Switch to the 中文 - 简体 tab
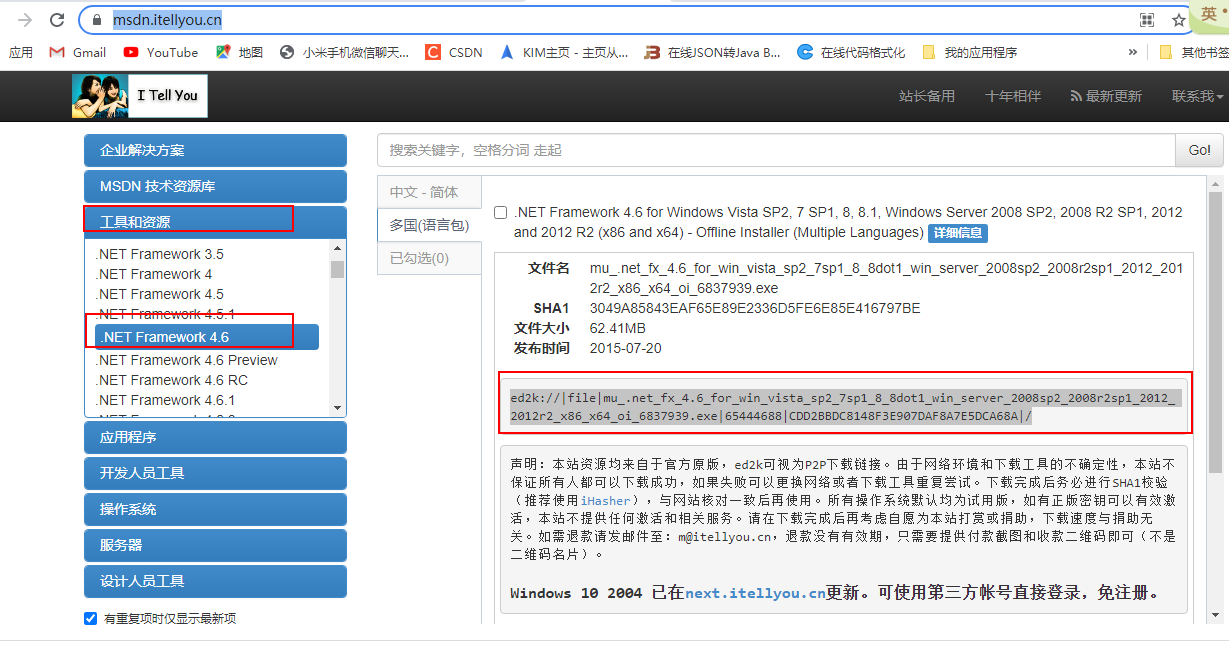This screenshot has height=647, width=1229. [x=429, y=192]
